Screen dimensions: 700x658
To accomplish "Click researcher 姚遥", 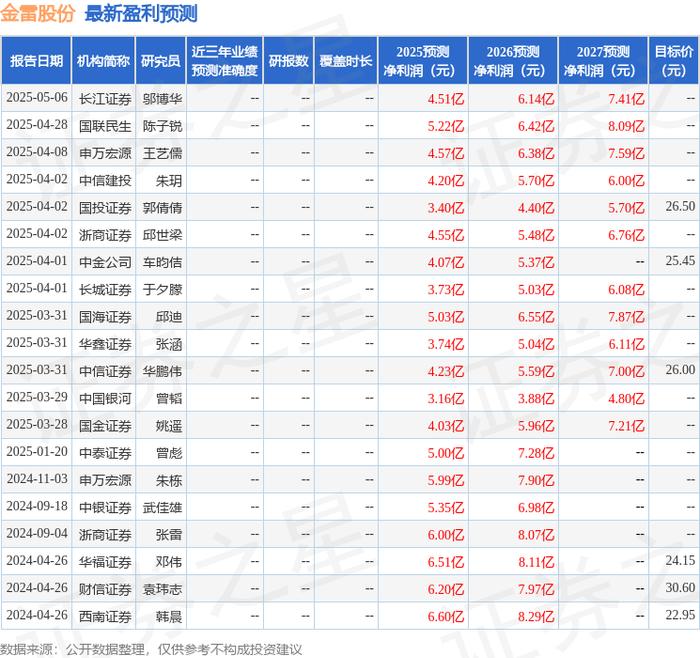I will [x=169, y=425].
